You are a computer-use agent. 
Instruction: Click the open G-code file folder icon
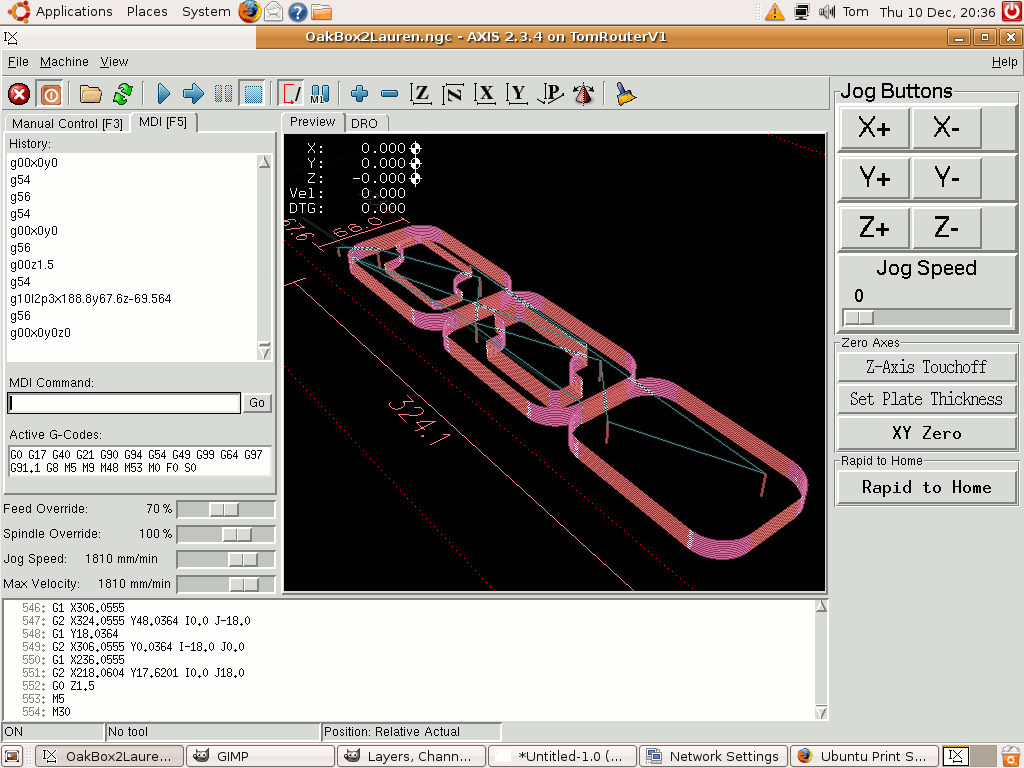pyautogui.click(x=91, y=94)
